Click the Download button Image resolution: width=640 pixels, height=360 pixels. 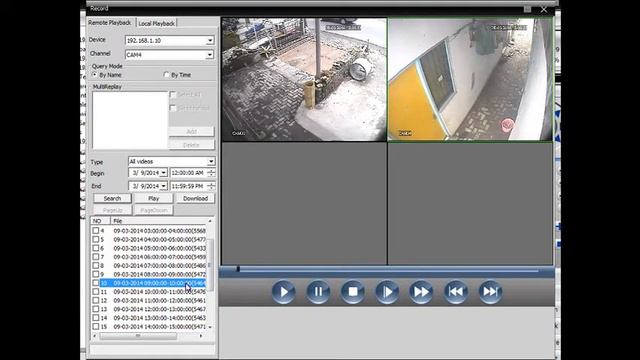(x=195, y=198)
